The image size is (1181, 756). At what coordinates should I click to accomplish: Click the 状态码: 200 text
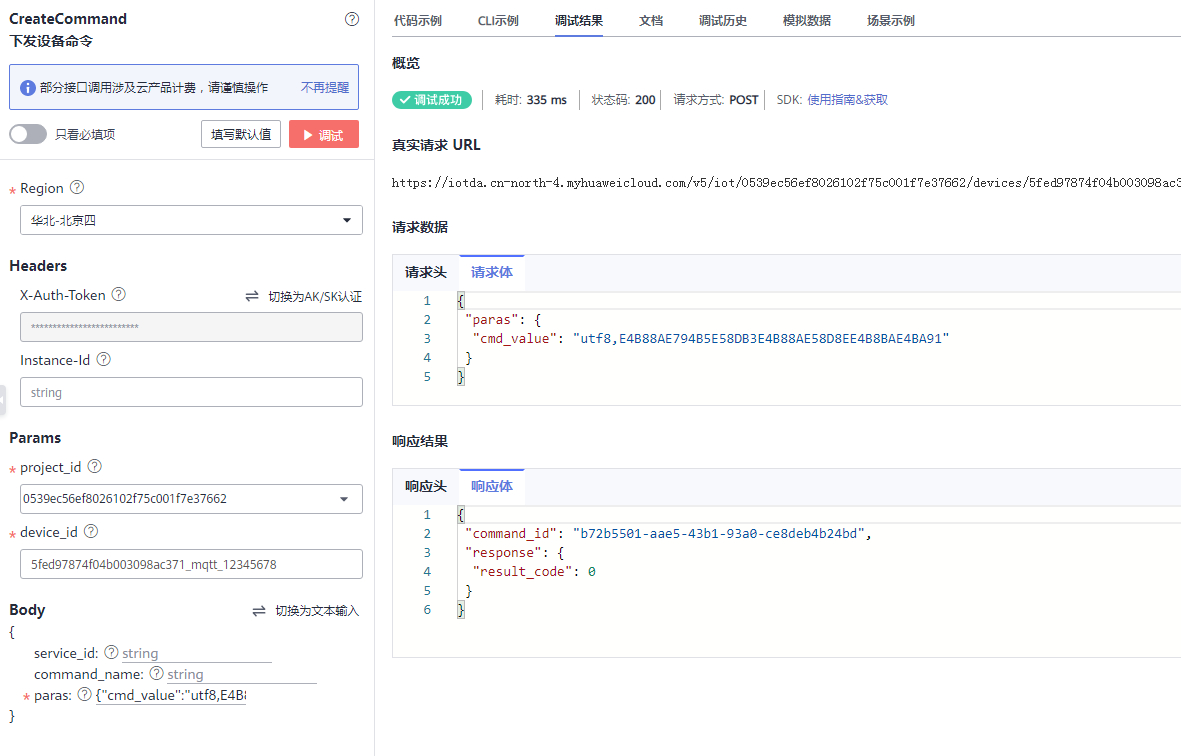(623, 99)
